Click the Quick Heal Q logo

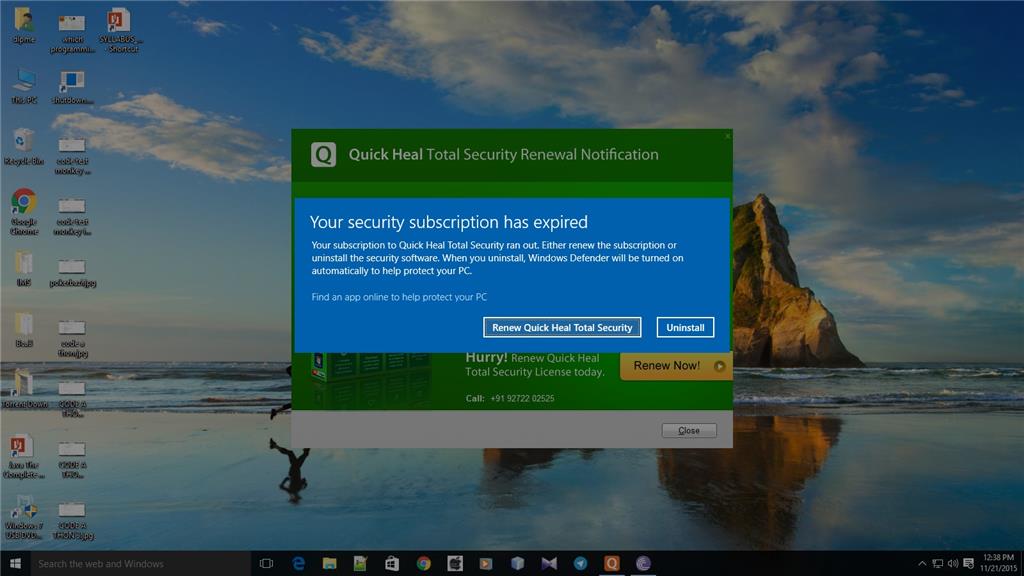323,155
